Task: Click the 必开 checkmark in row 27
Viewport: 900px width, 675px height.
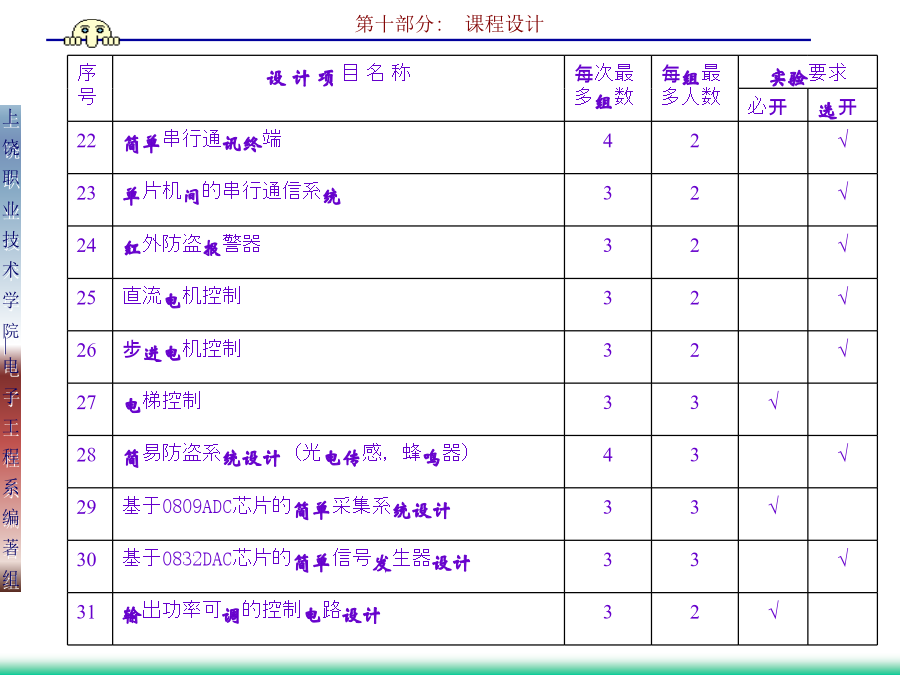Action: click(773, 401)
